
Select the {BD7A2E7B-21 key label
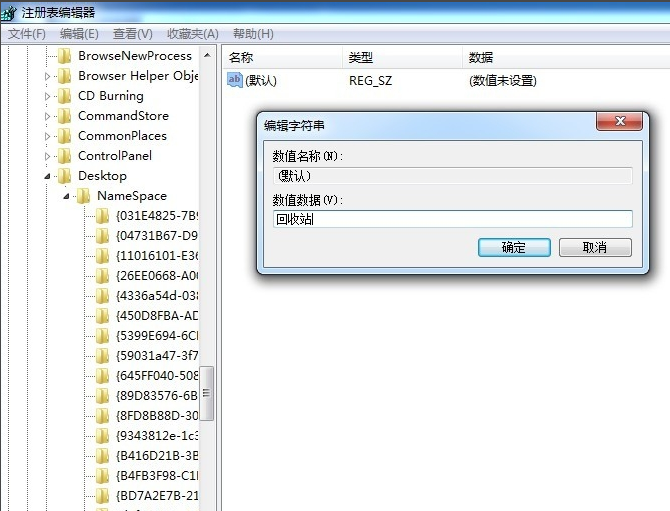pyautogui.click(x=157, y=496)
